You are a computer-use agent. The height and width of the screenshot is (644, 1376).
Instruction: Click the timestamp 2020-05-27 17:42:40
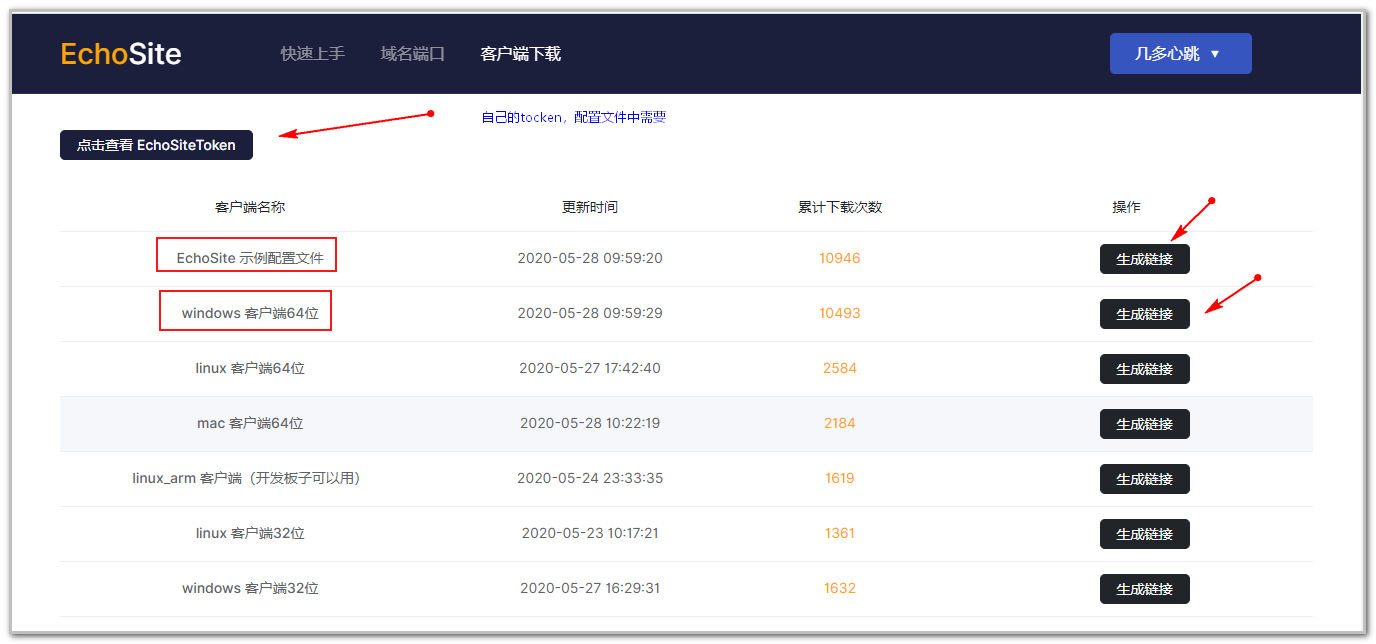click(590, 368)
